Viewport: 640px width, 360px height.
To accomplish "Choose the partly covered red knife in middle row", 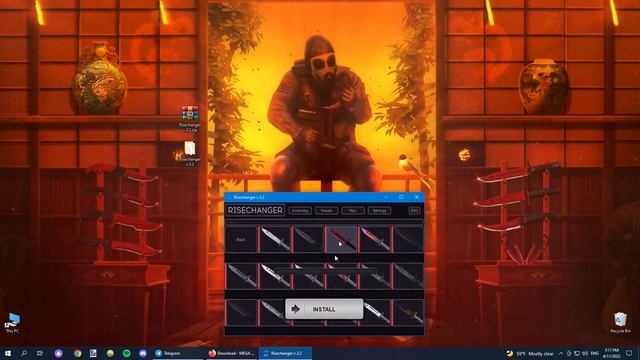I will [342, 276].
